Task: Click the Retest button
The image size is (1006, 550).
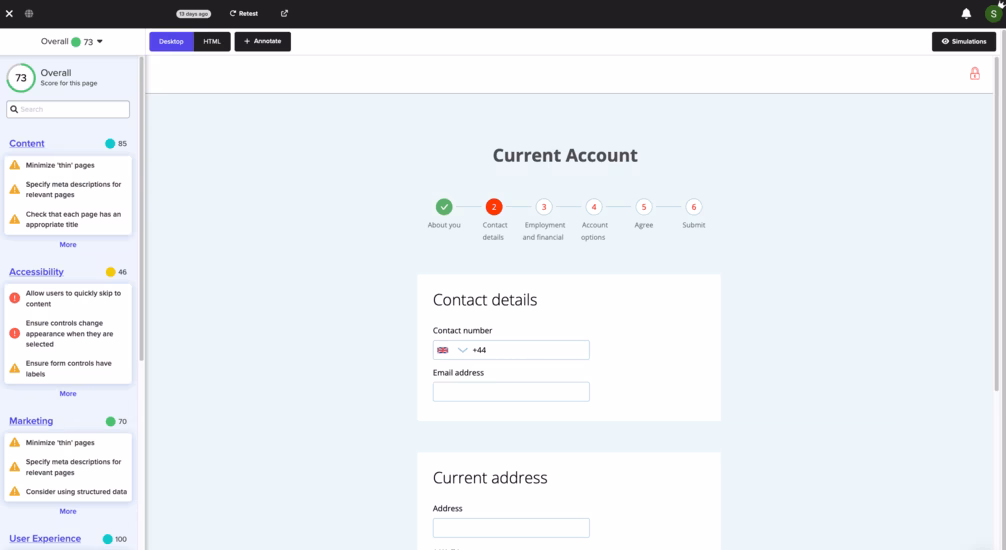Action: [243, 14]
